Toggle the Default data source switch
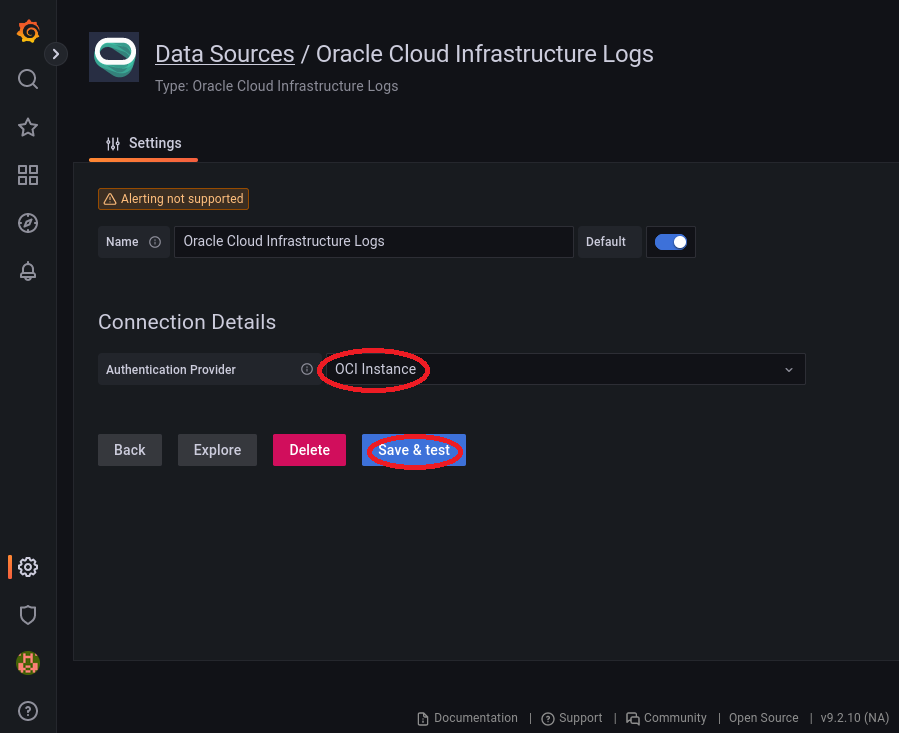Screen dimensions: 899x733 coord(670,242)
